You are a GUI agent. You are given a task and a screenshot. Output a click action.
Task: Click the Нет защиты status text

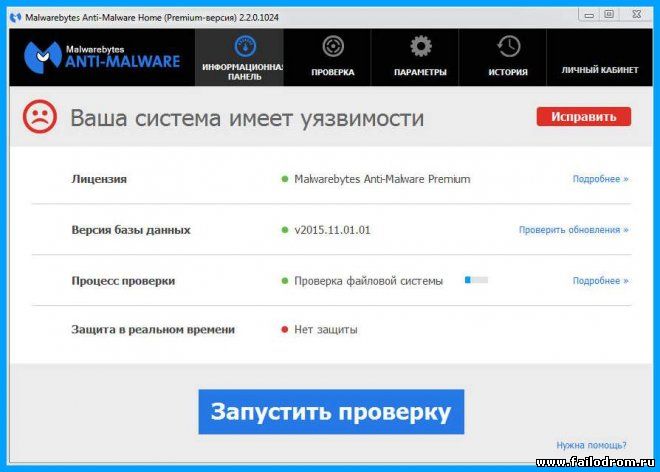326,329
